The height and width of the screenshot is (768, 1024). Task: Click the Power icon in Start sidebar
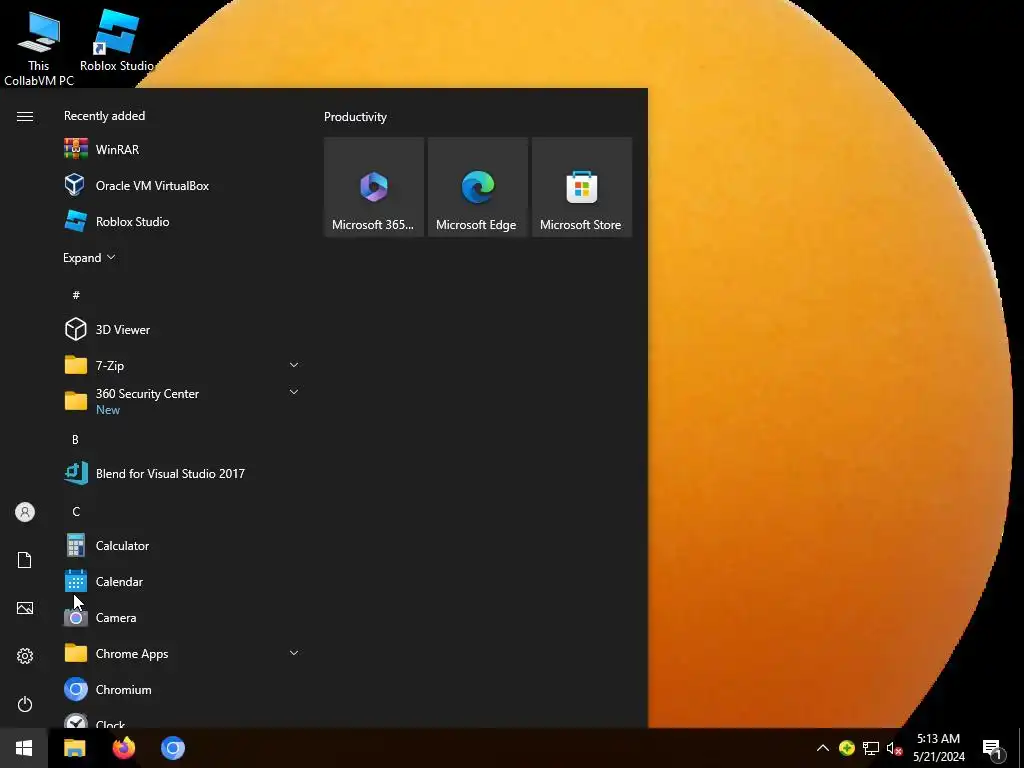click(x=25, y=704)
